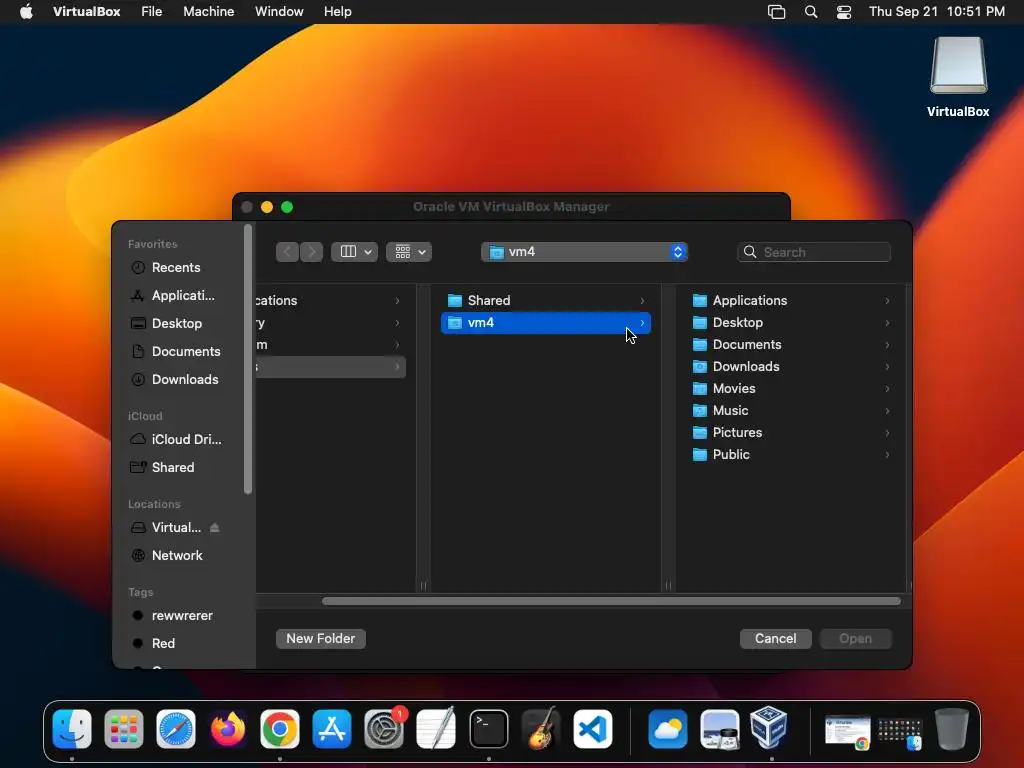Image resolution: width=1024 pixels, height=768 pixels.
Task: Open TextEdit from the Dock
Action: 436,729
